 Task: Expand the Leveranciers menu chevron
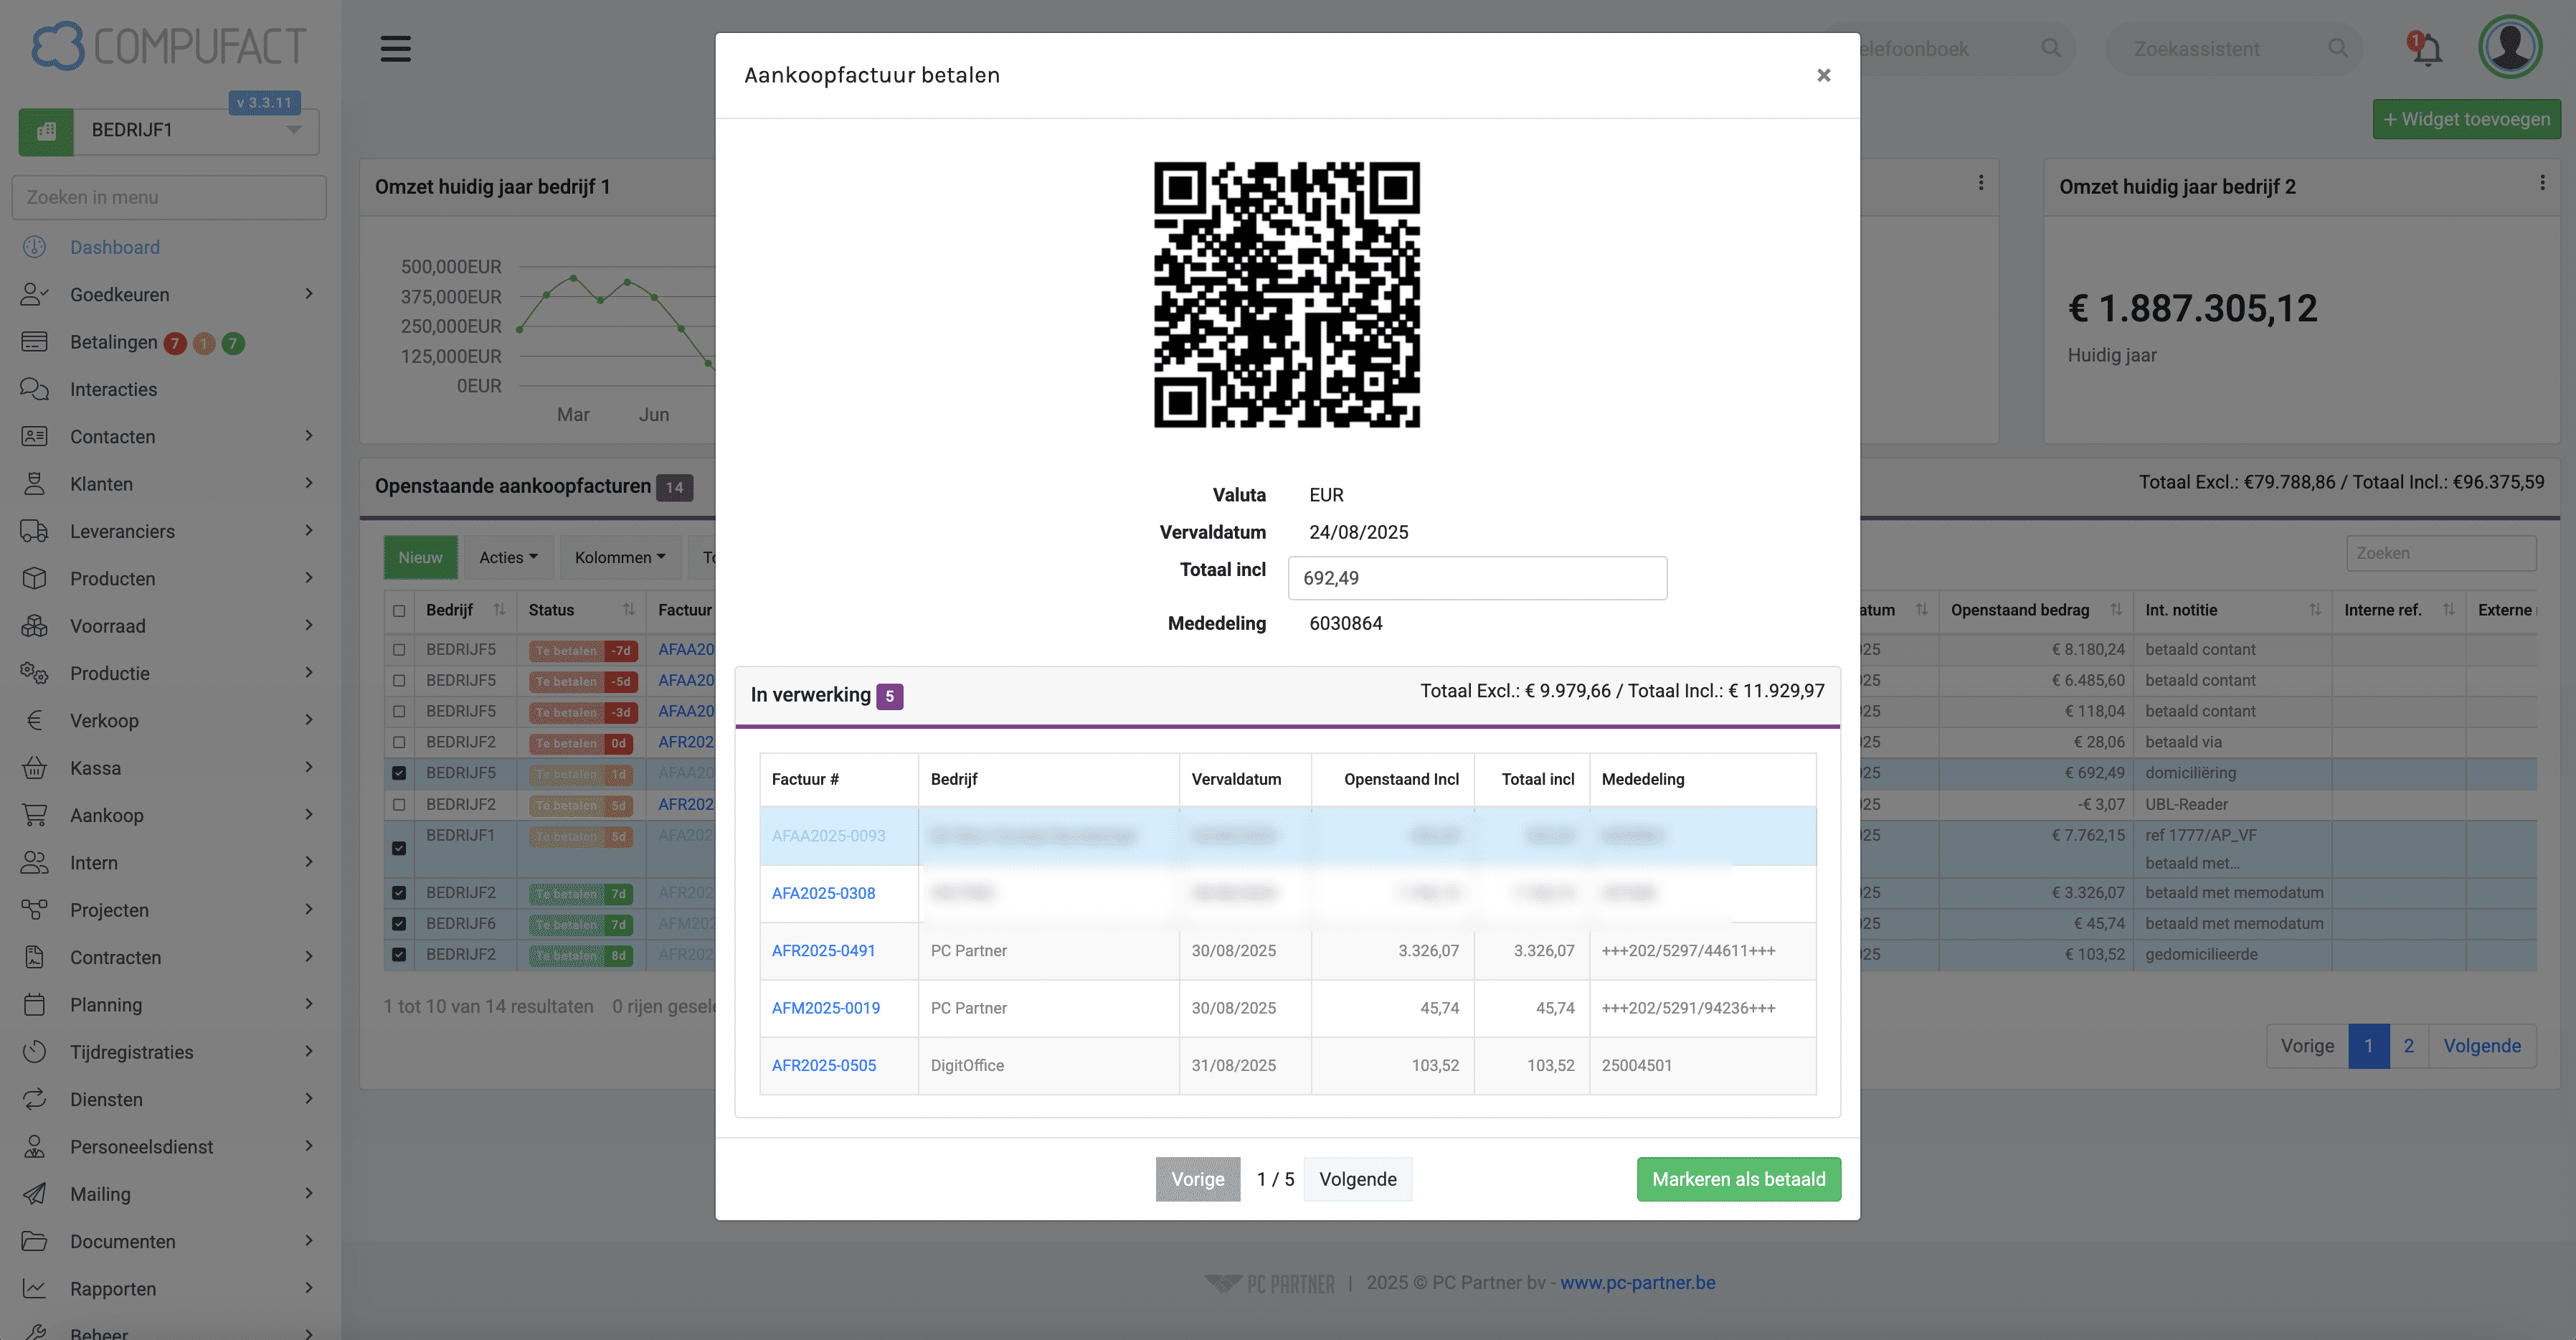pyautogui.click(x=309, y=531)
